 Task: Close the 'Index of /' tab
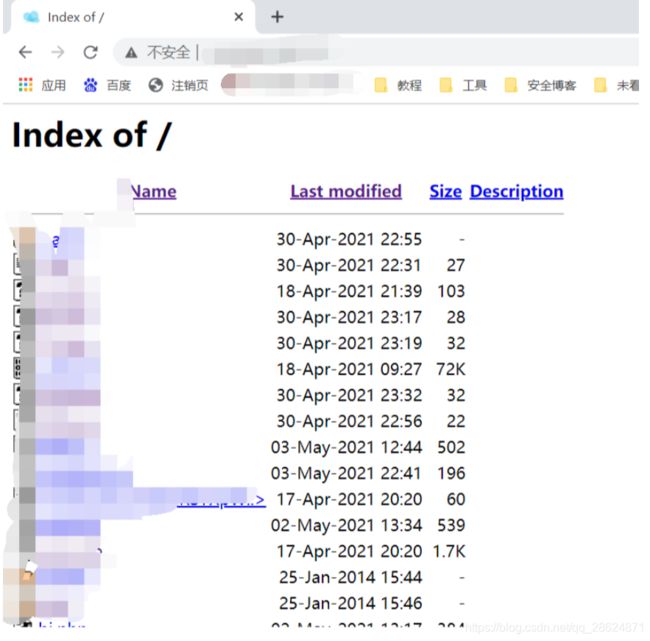pyautogui.click(x=238, y=17)
